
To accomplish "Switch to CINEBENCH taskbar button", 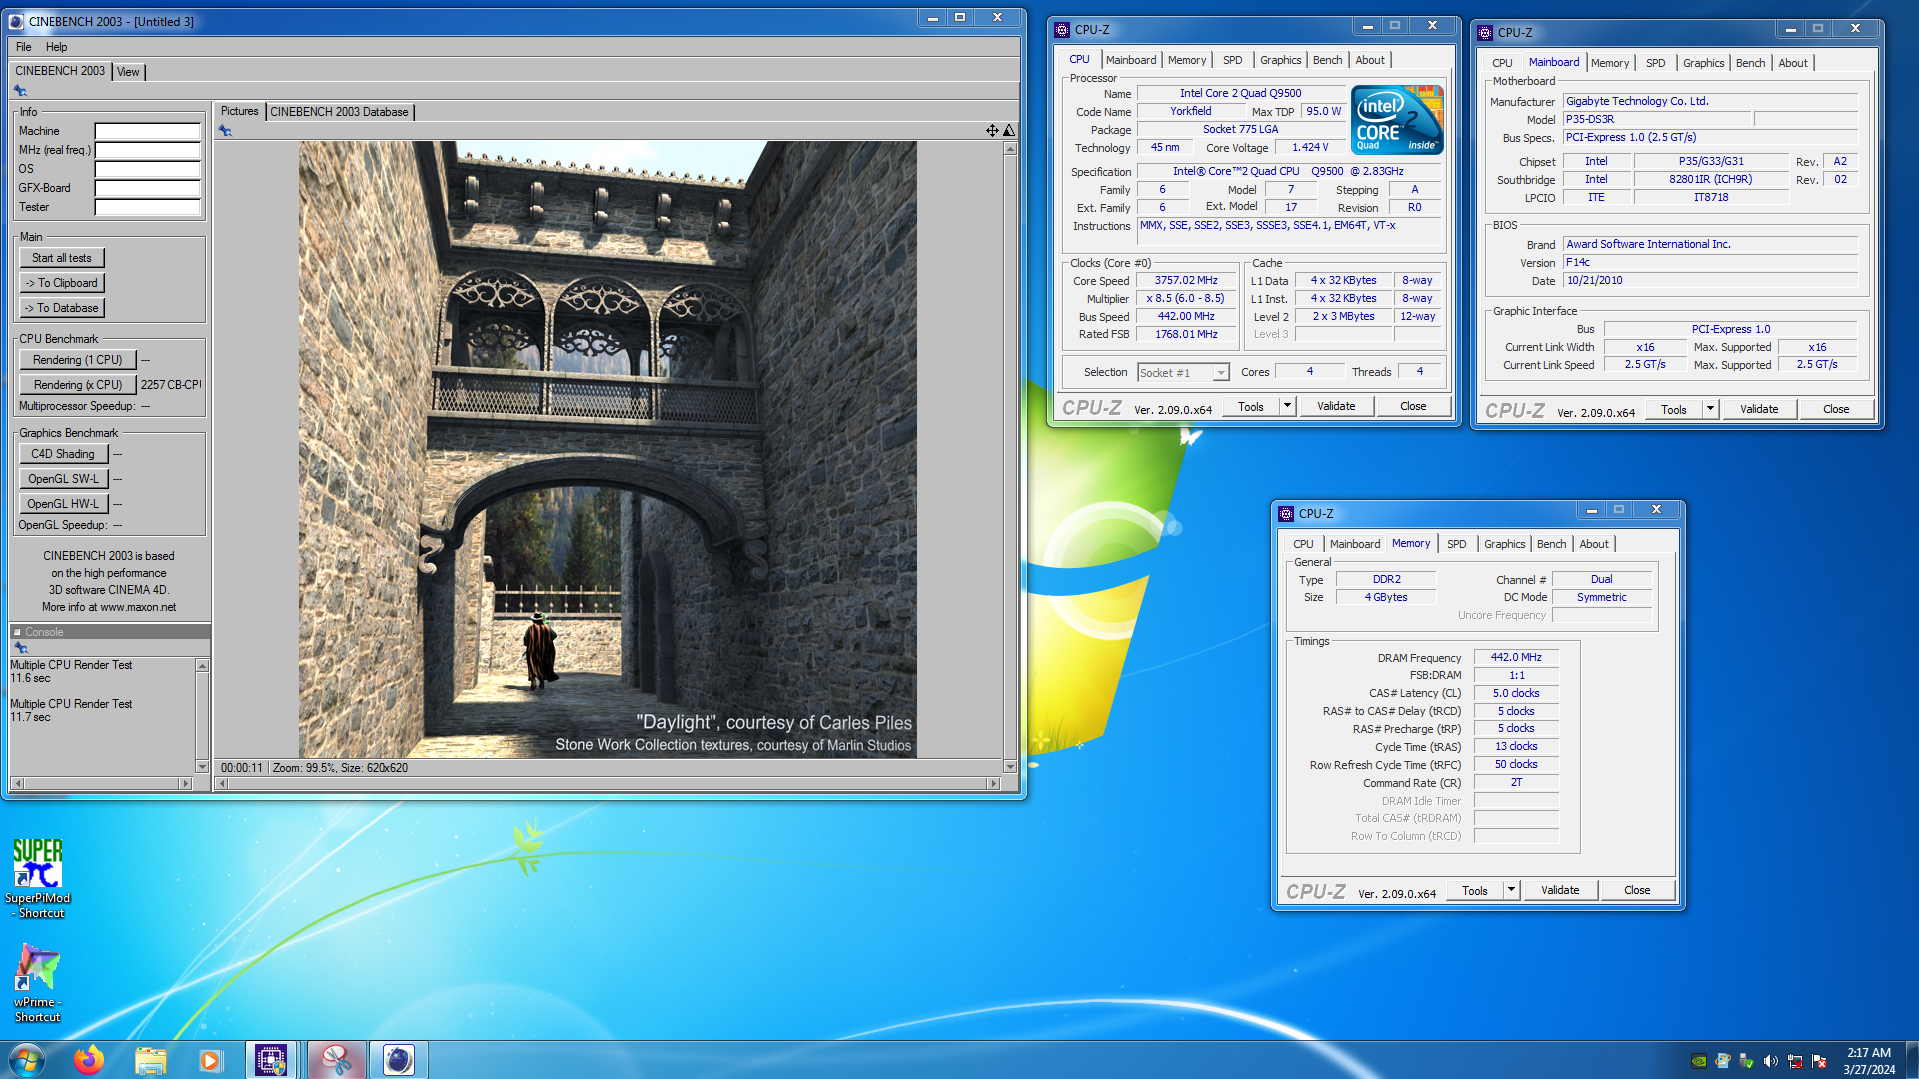I will [x=398, y=1059].
